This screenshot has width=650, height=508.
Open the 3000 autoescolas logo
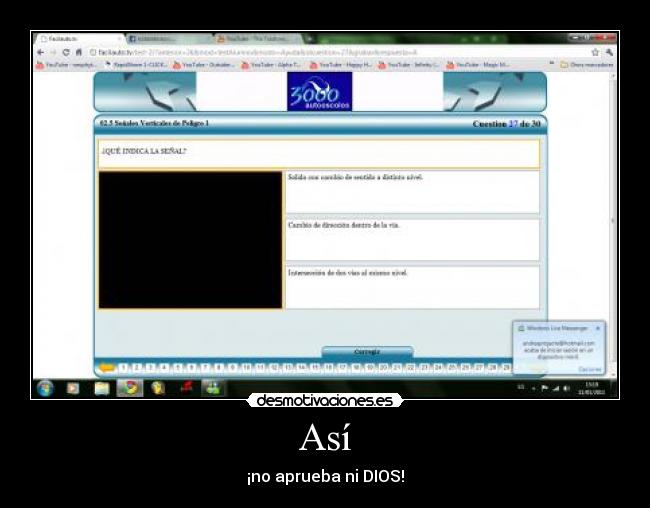319,92
